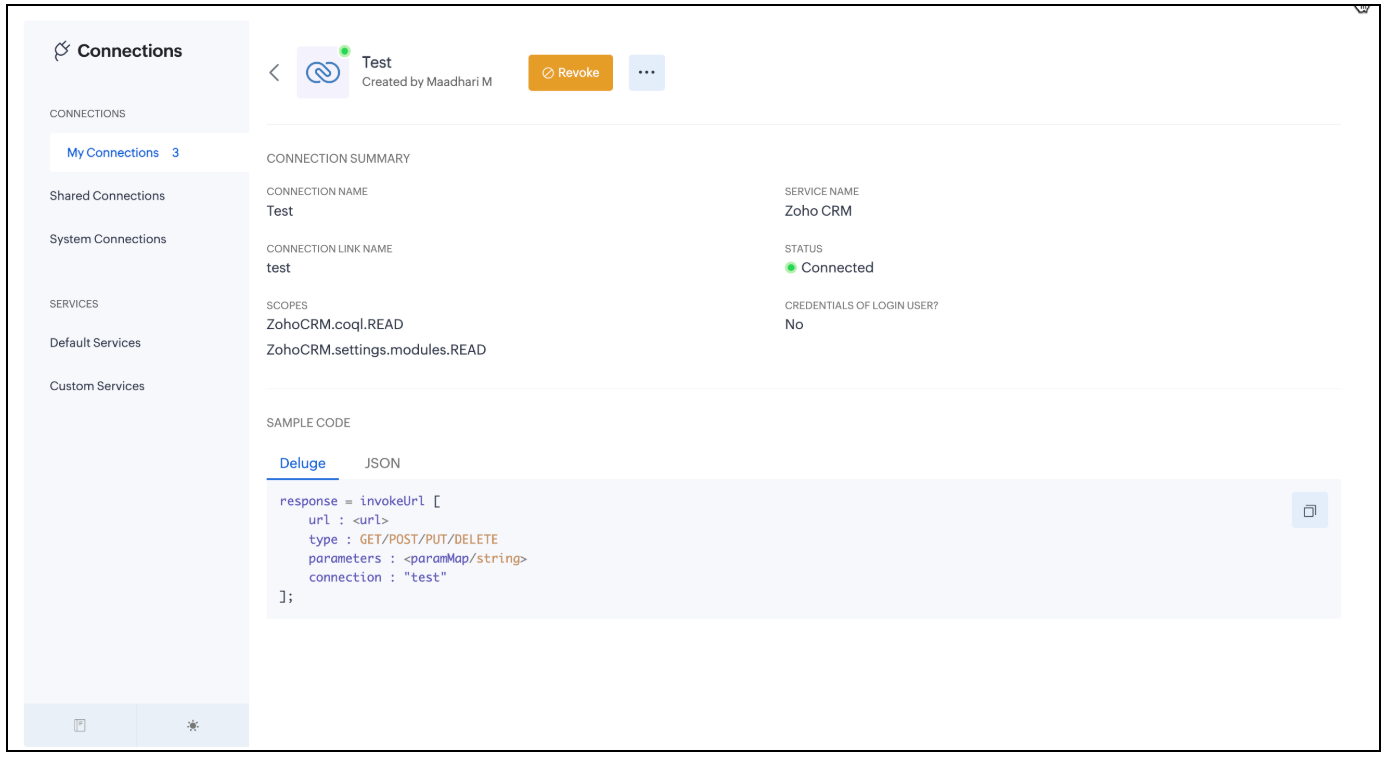Click the parameters paramMap/string code line
The width and height of the screenshot is (1384, 760).
pos(418,559)
